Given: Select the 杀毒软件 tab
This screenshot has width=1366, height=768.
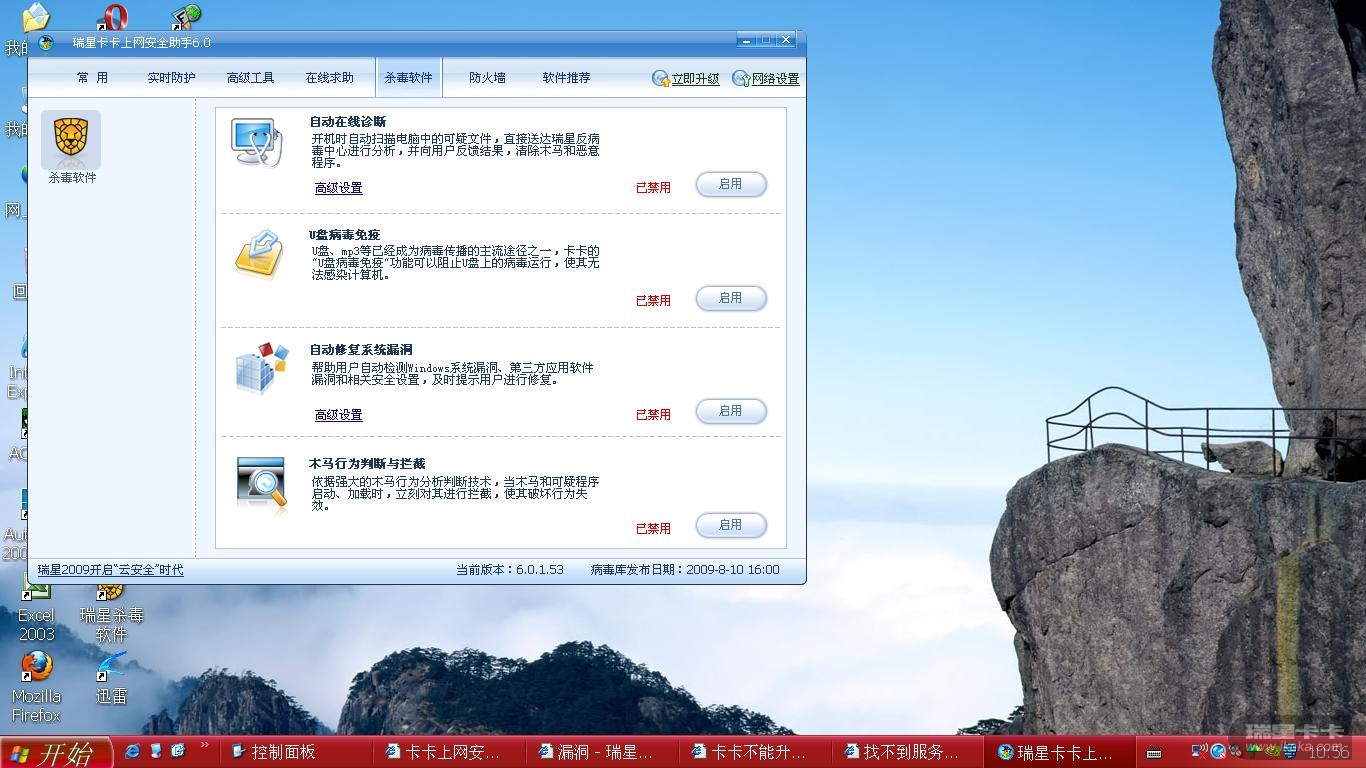Looking at the screenshot, I should 409,78.
